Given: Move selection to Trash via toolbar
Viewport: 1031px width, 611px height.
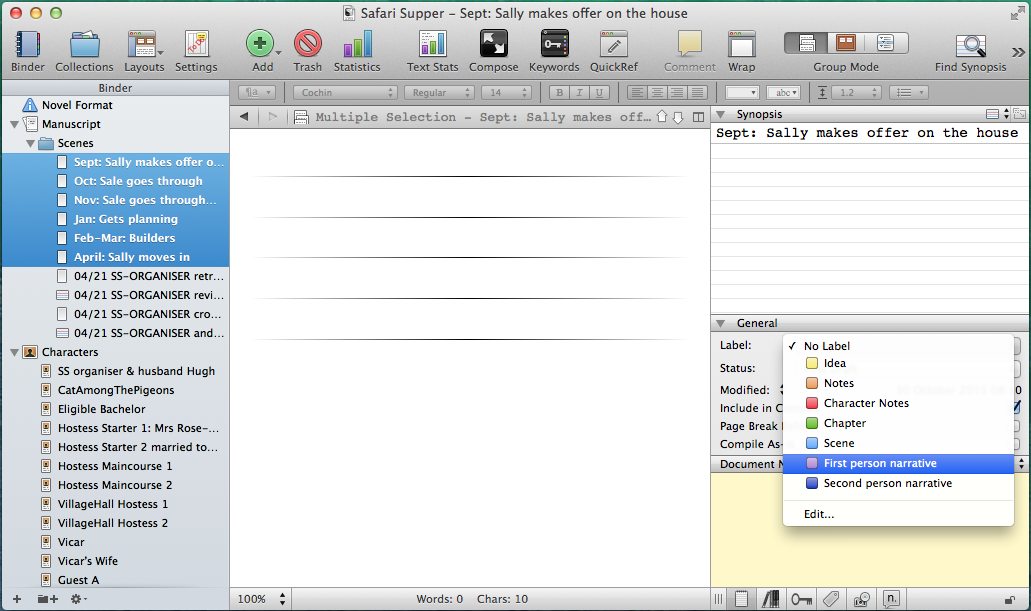Looking at the screenshot, I should coord(308,51).
